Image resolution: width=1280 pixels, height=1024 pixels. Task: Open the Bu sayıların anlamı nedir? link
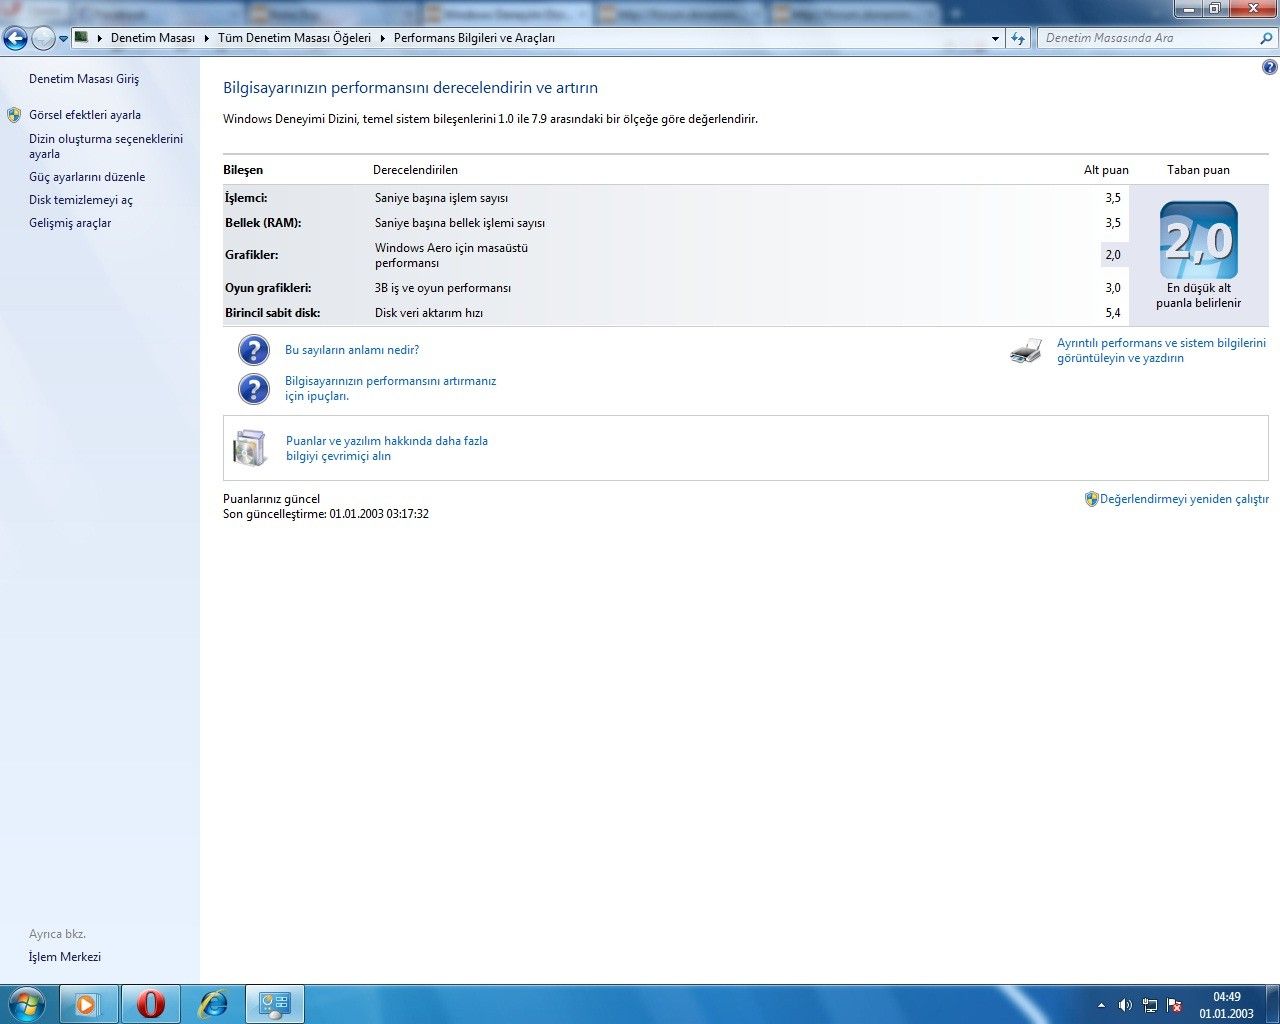pyautogui.click(x=352, y=350)
